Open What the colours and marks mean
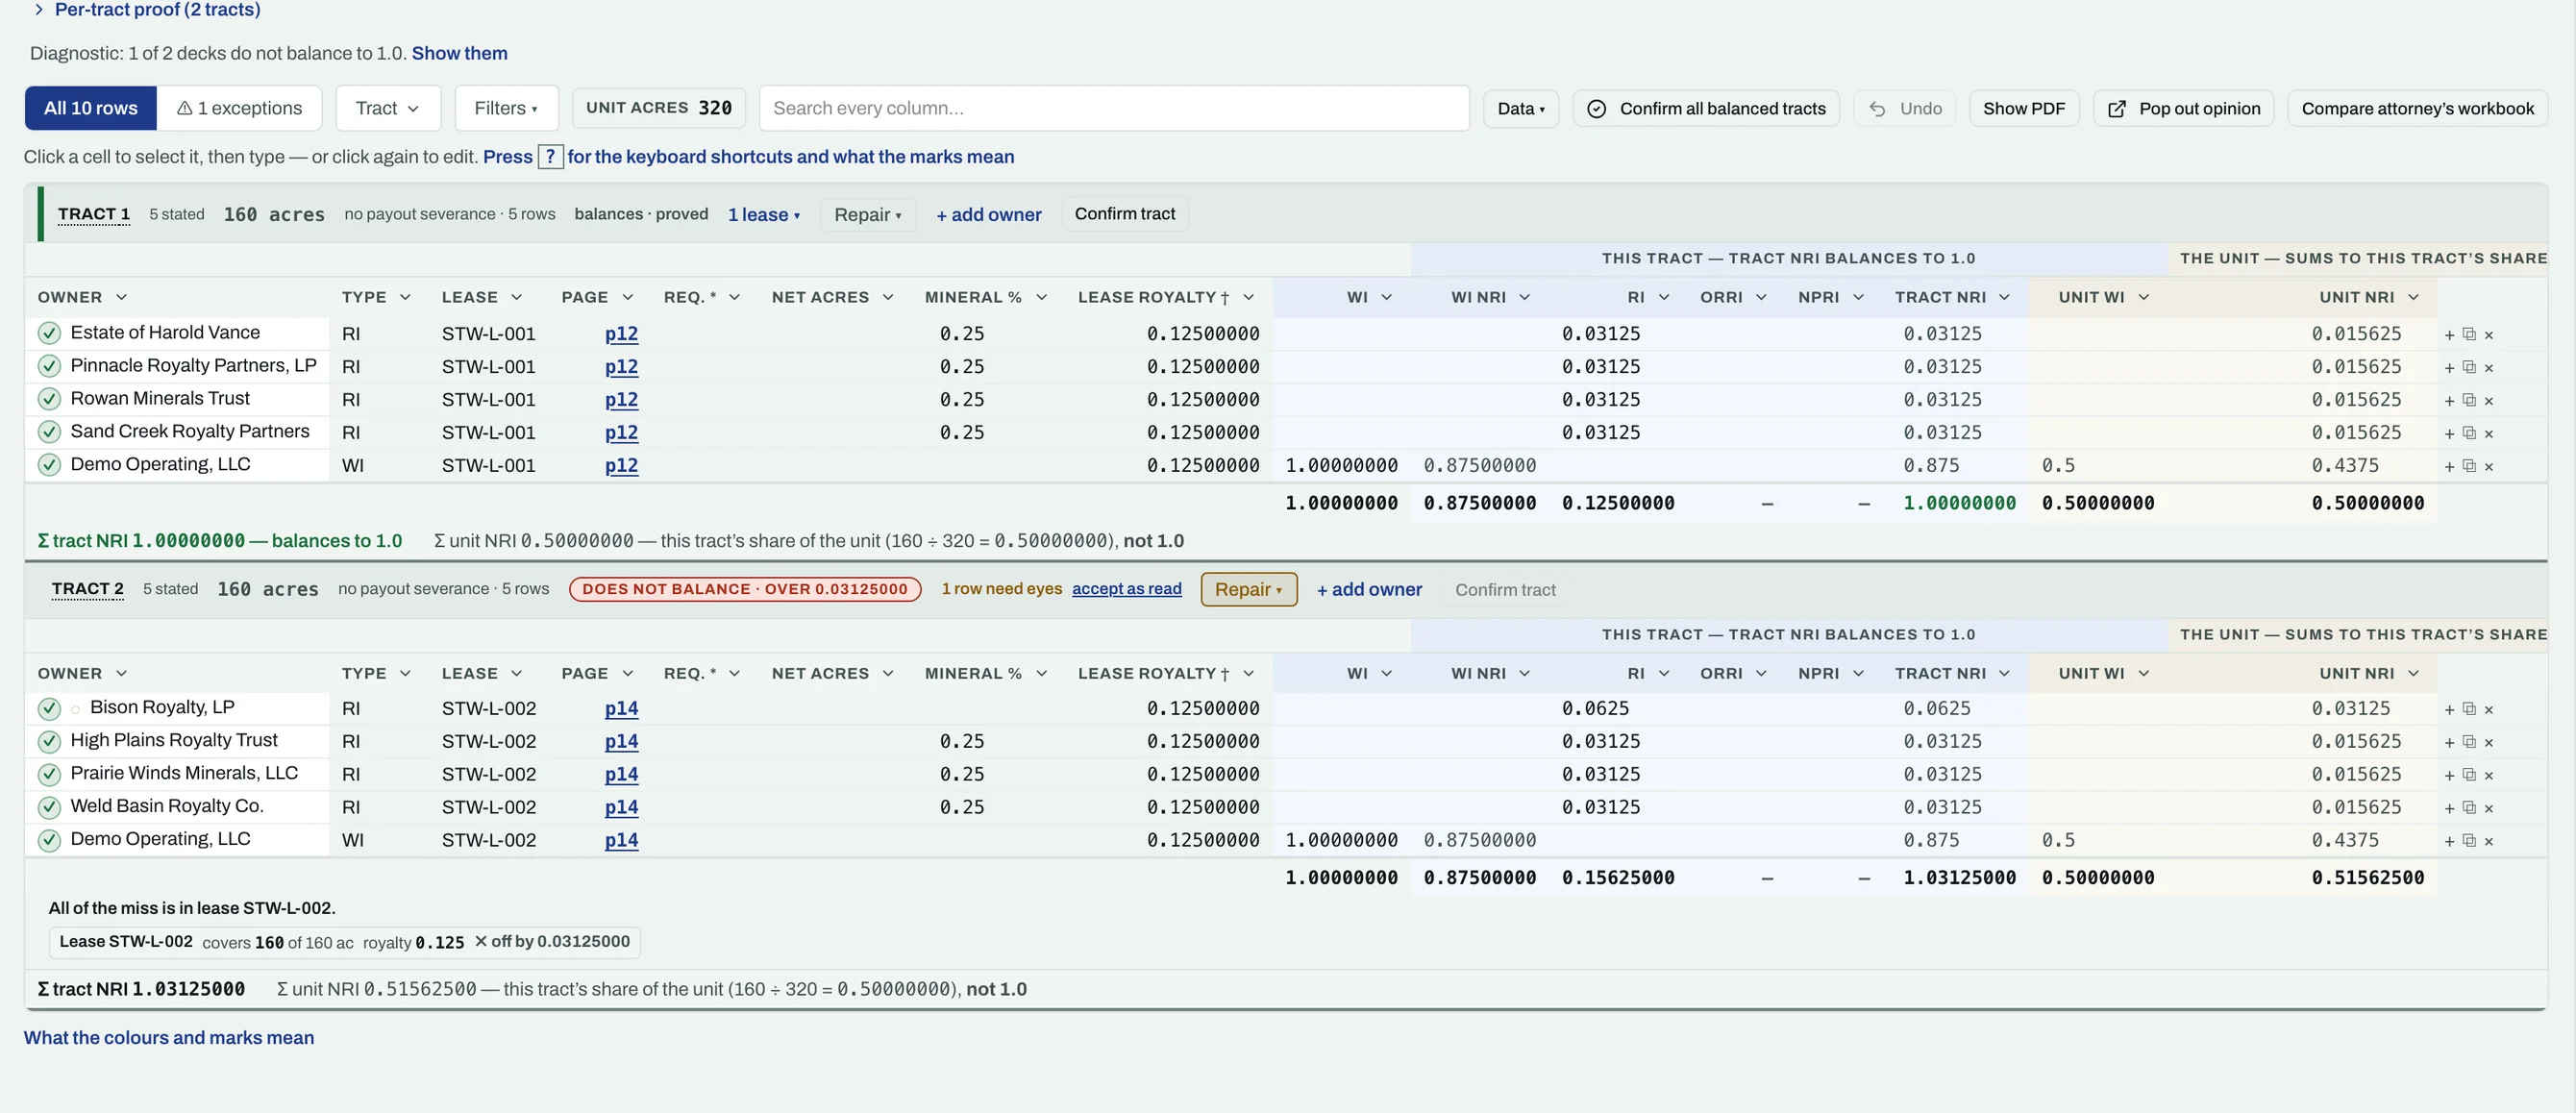This screenshot has height=1113, width=2576. [169, 1038]
